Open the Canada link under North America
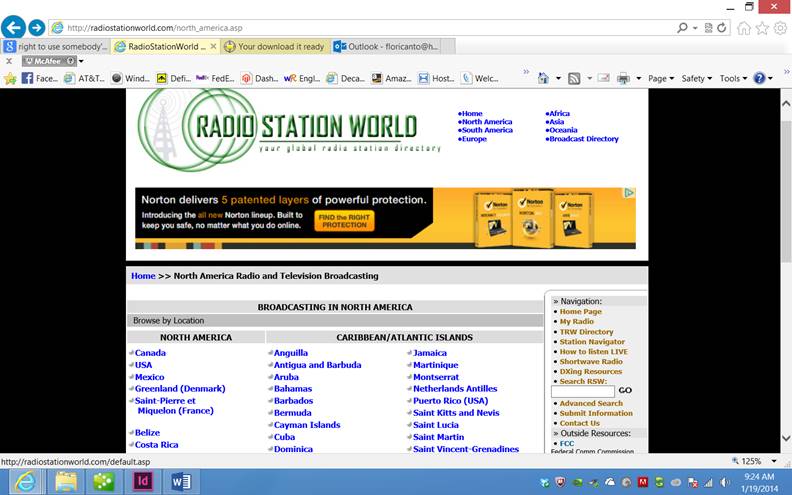The image size is (792, 495). 150,353
